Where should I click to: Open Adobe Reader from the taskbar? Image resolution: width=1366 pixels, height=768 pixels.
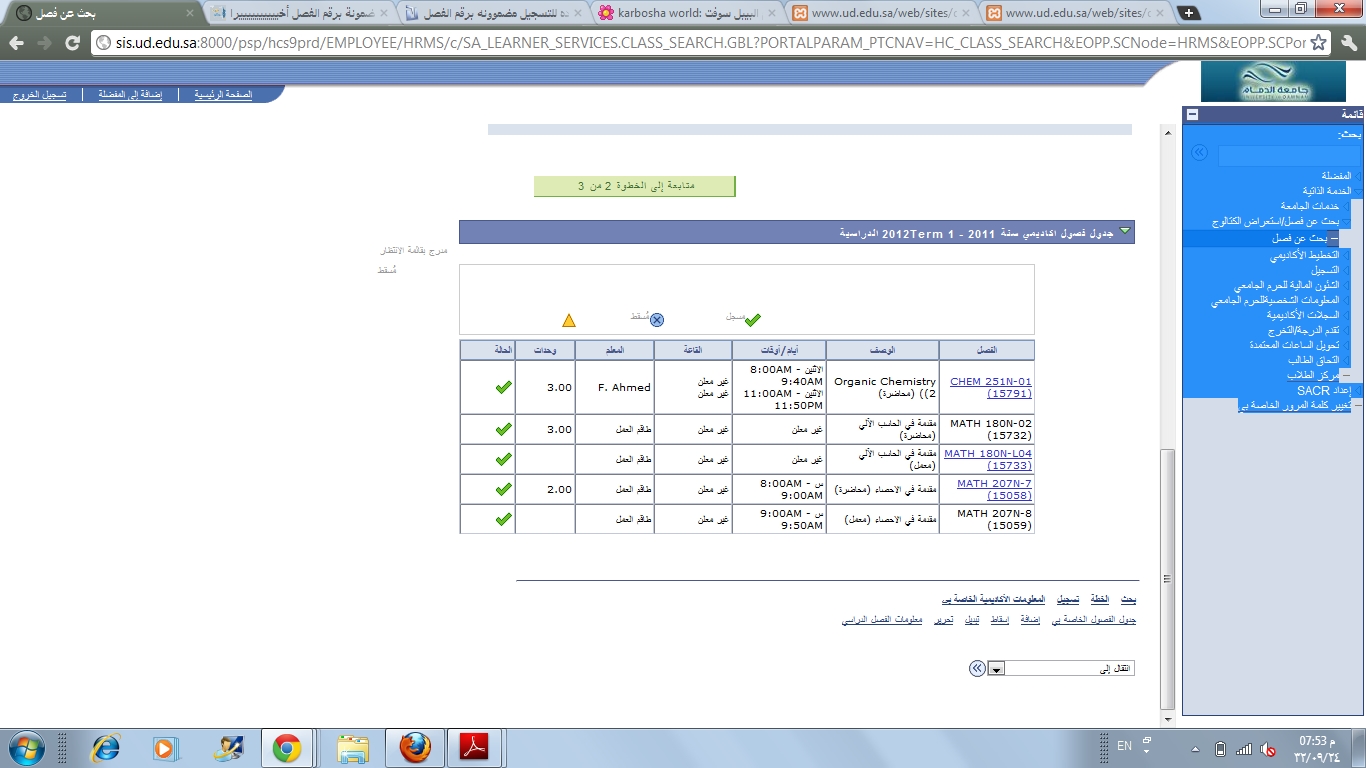coord(474,748)
